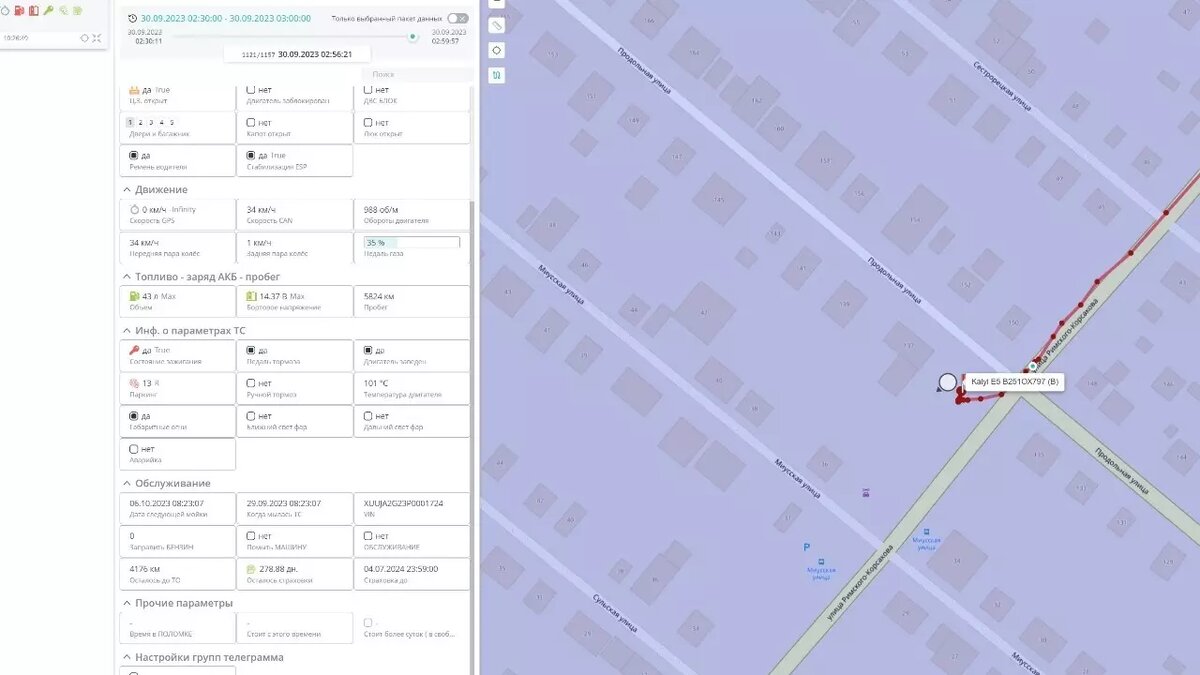Click the battery icon next to 14.37 В
Viewport: 1200px width, 675px height.
(252, 296)
